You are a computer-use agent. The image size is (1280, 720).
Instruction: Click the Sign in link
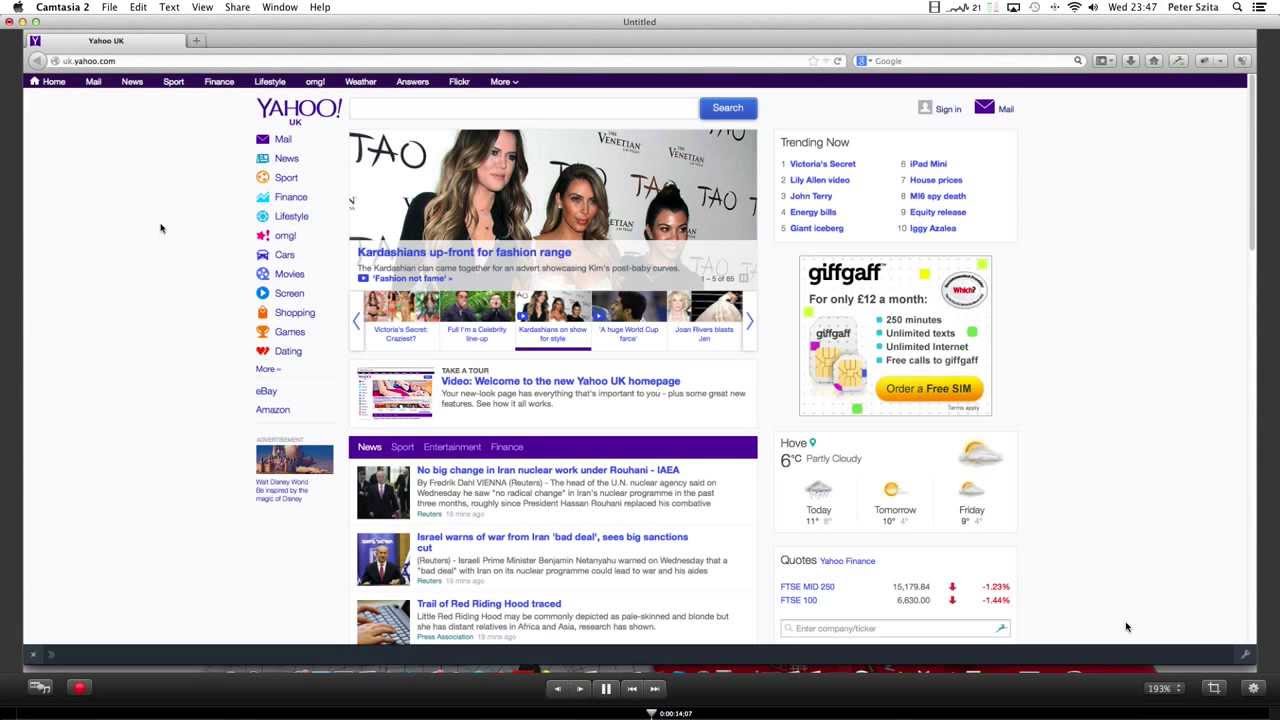pos(948,109)
